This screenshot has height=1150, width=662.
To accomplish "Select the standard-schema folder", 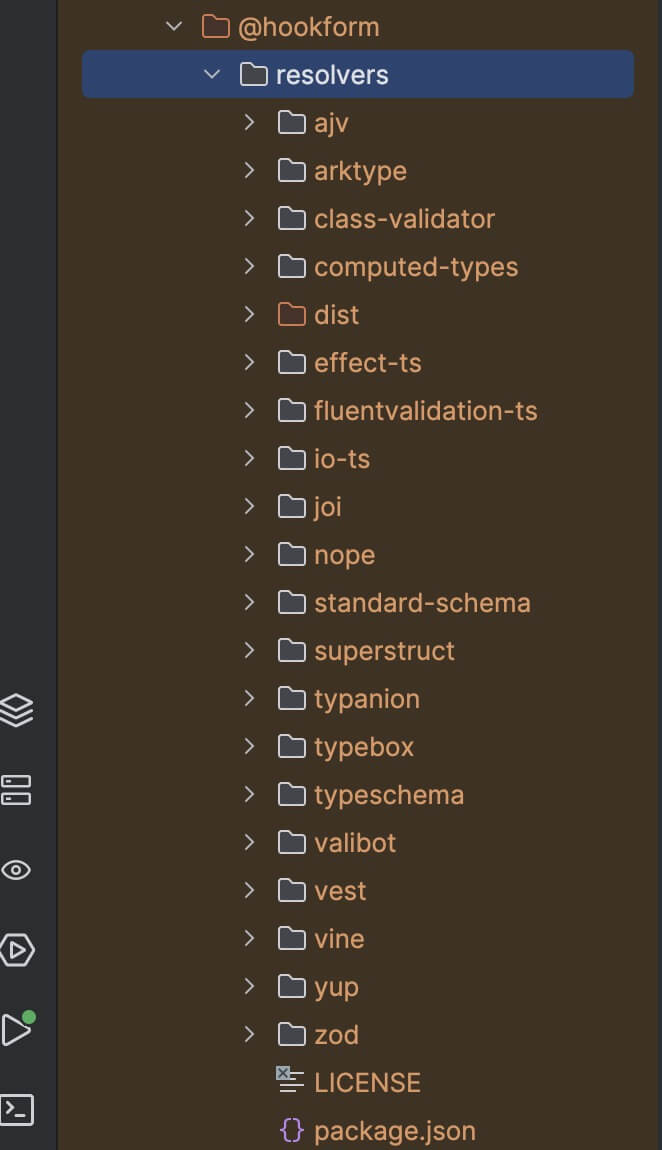I will click(x=421, y=603).
